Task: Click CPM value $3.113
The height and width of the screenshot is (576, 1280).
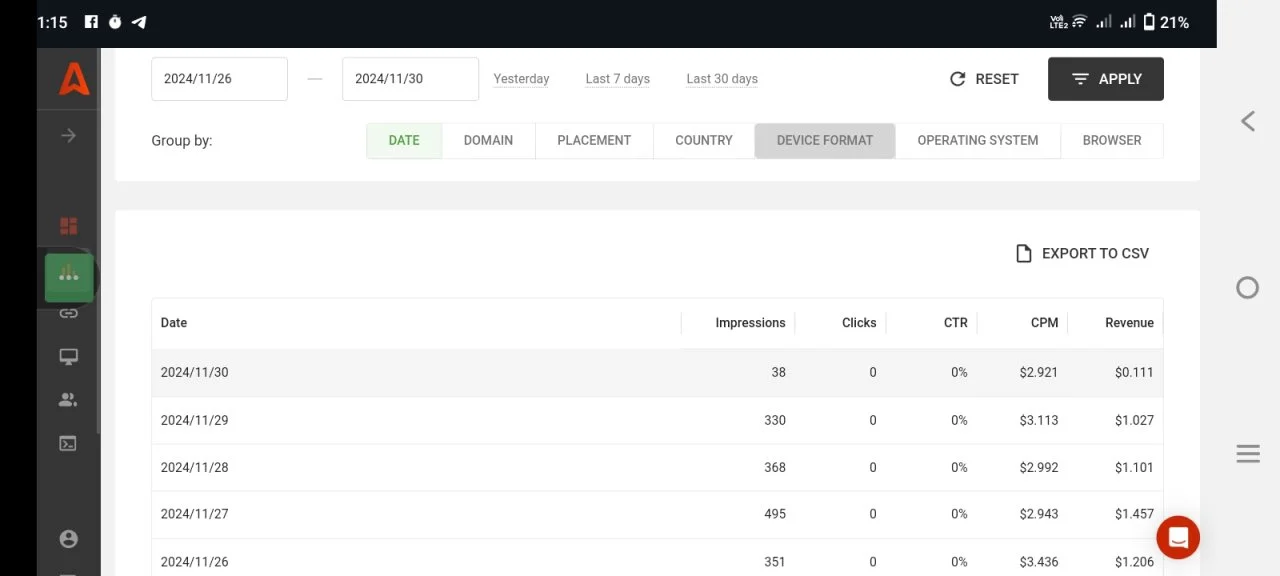Action: pos(1039,420)
